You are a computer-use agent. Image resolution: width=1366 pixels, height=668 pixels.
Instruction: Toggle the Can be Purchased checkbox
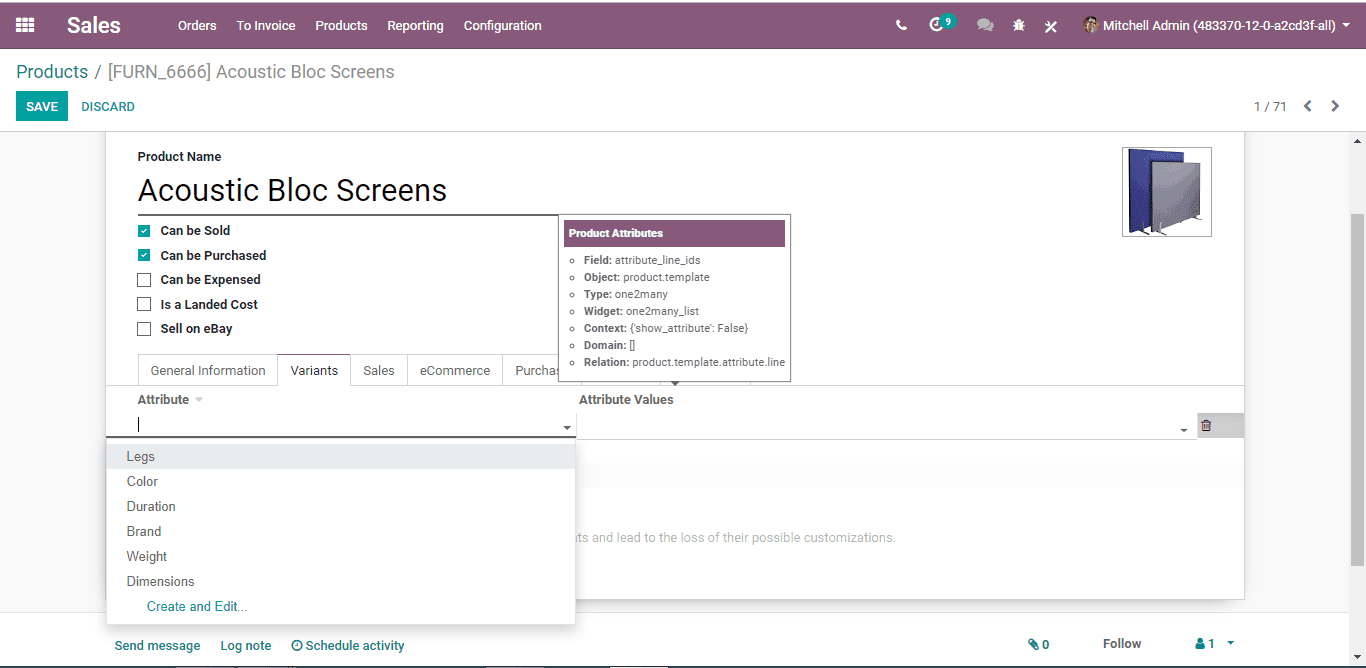pyautogui.click(x=144, y=255)
